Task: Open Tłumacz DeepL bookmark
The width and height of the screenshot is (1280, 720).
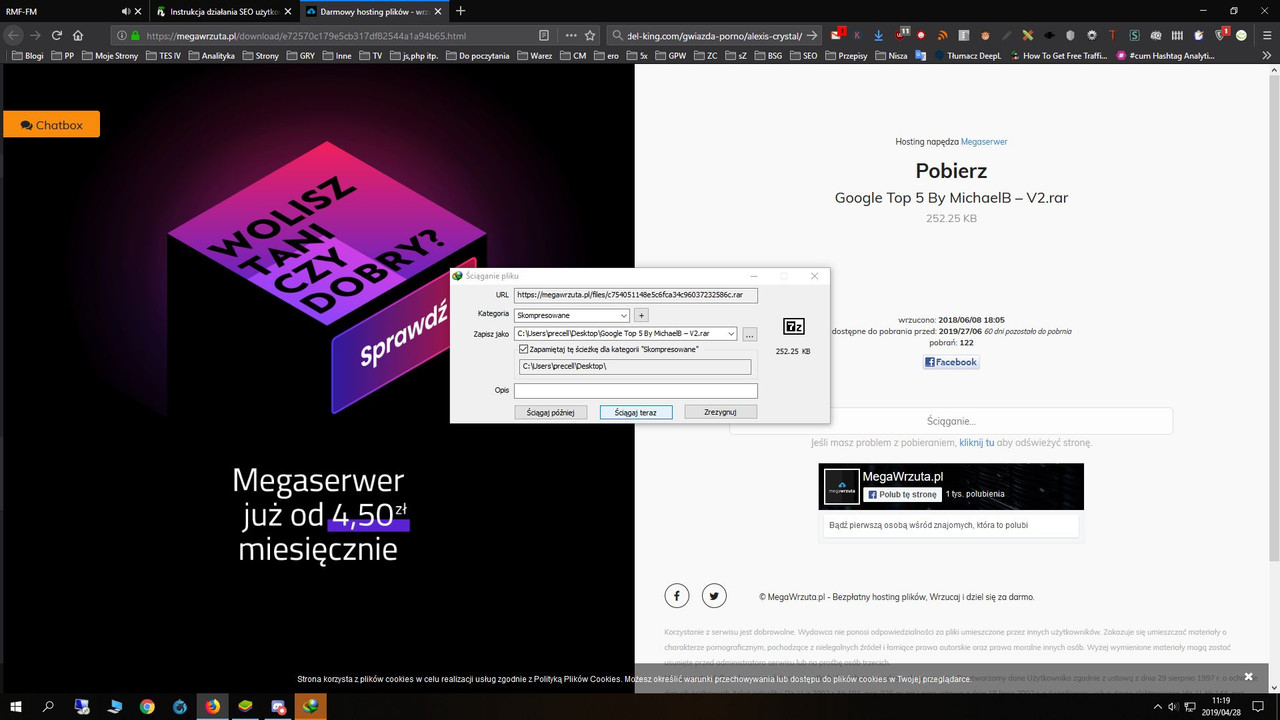Action: click(x=967, y=56)
